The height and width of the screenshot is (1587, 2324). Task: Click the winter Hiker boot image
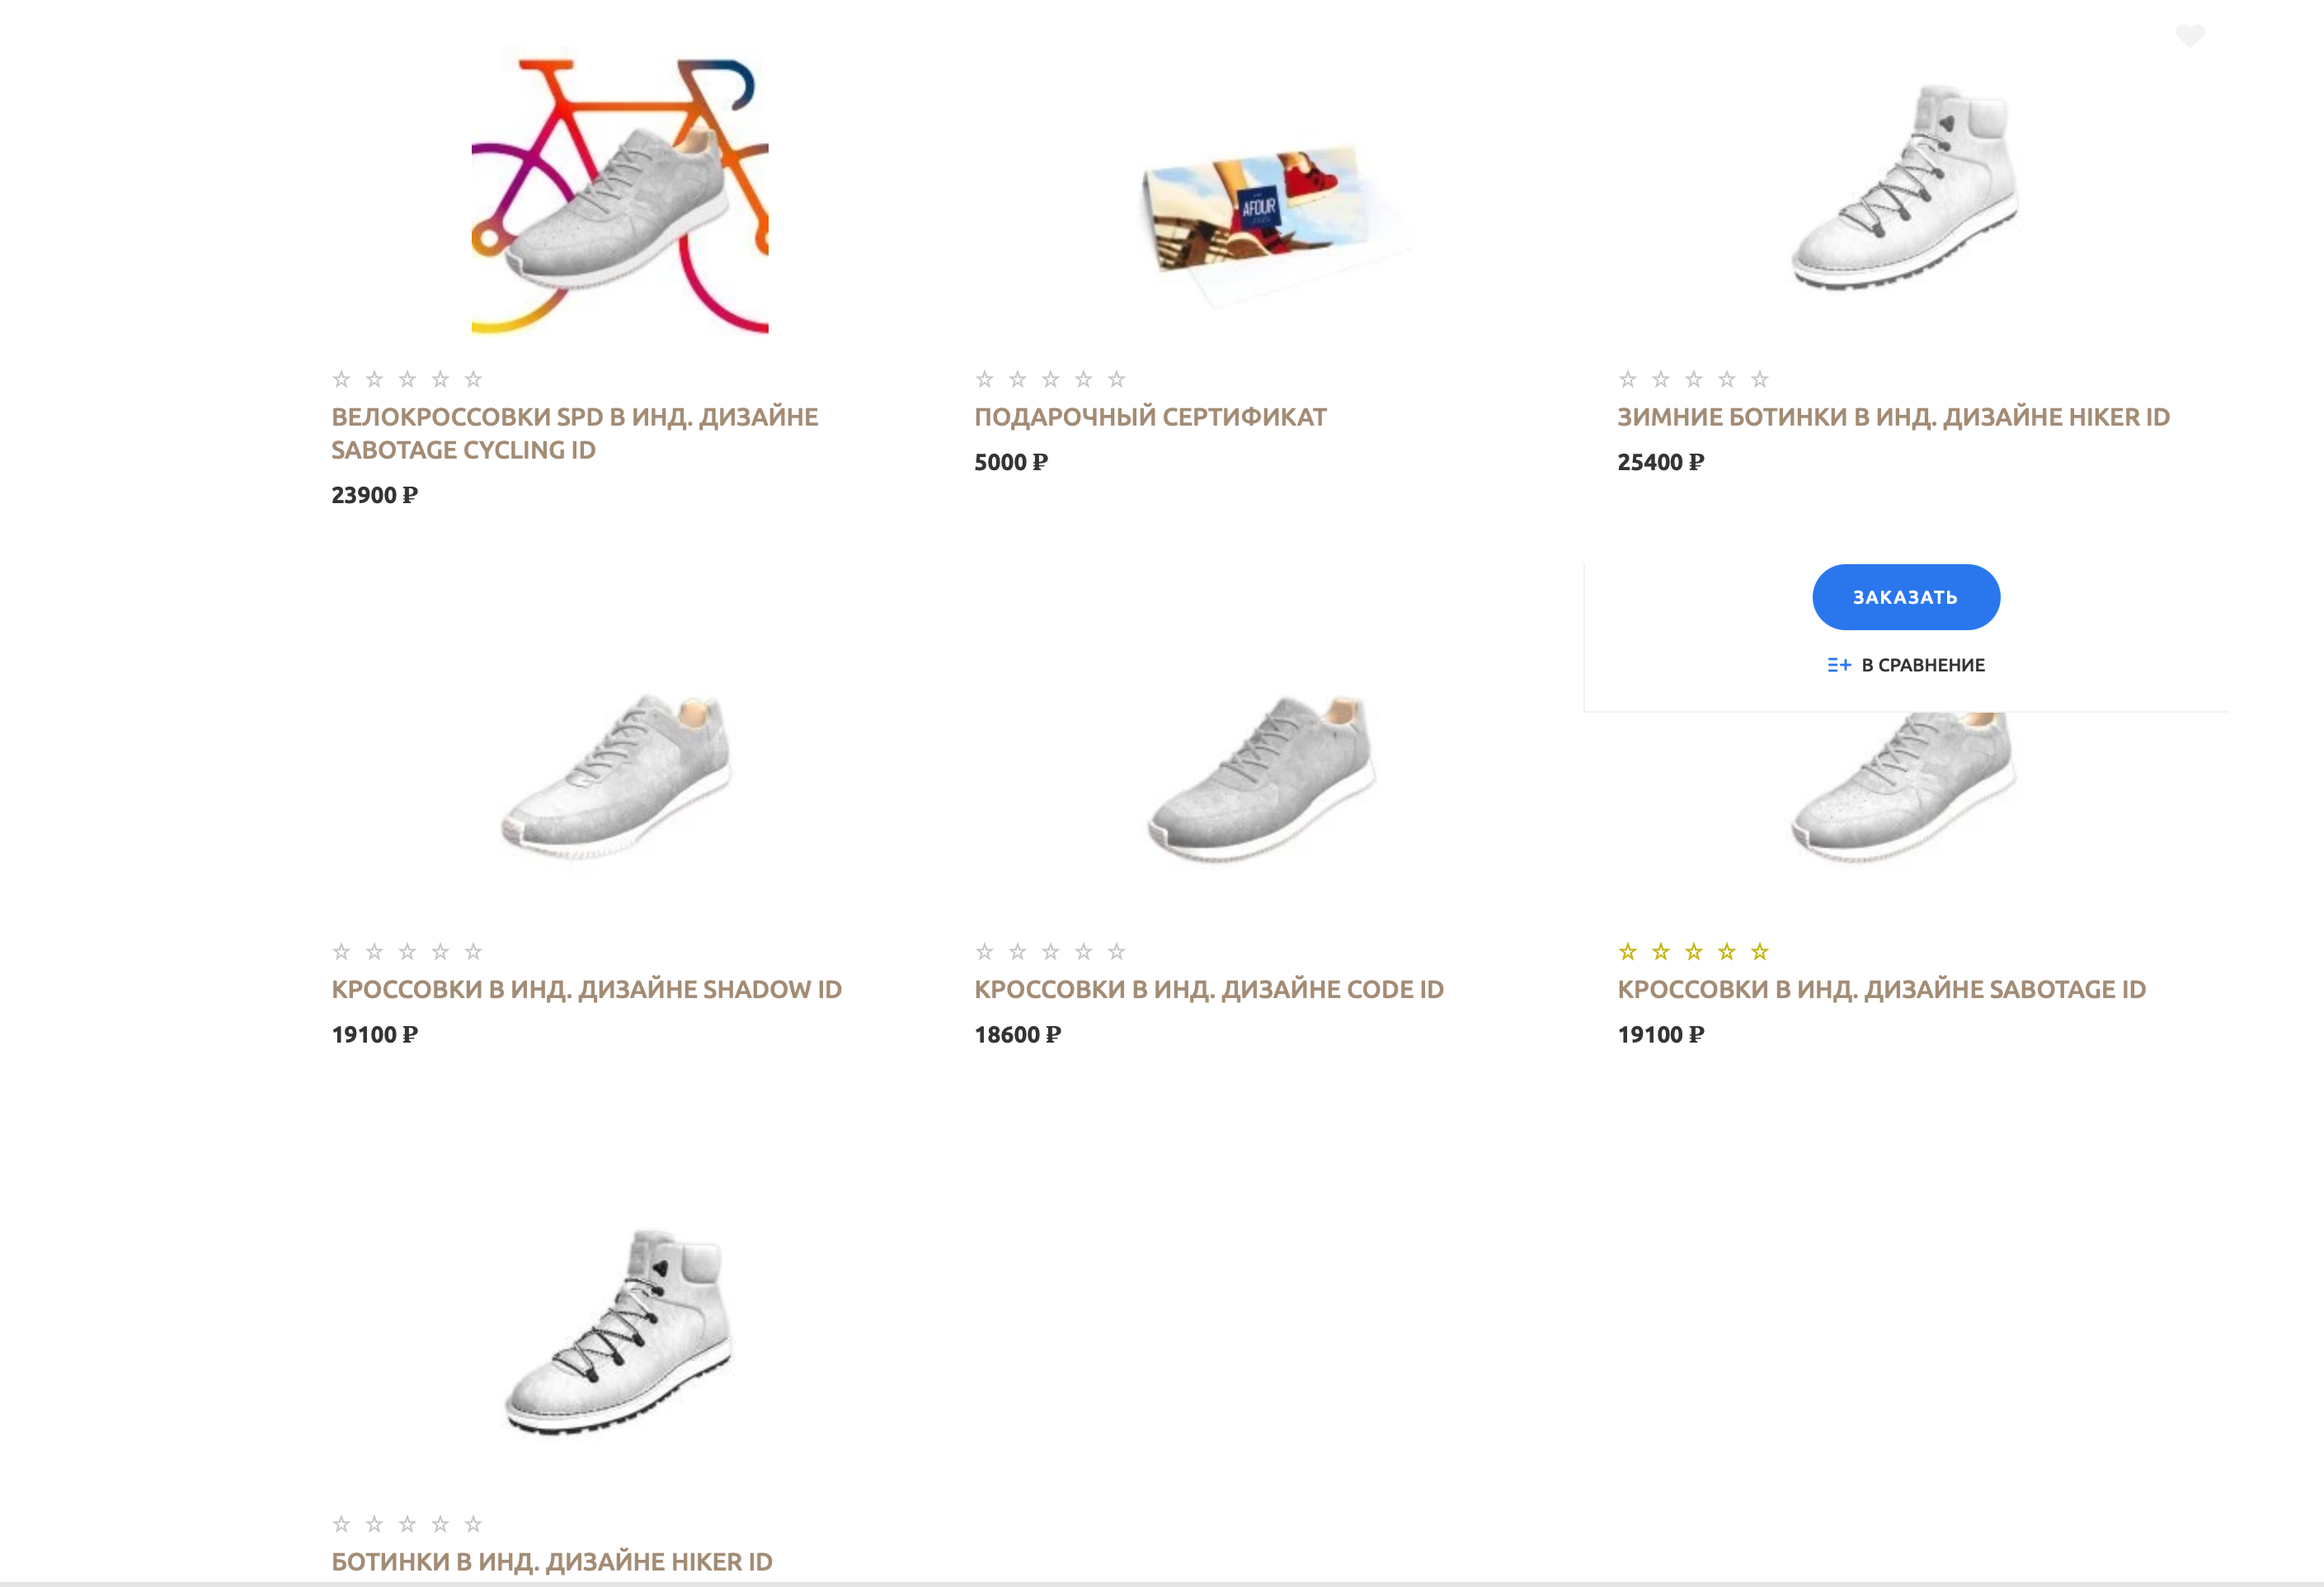1905,188
